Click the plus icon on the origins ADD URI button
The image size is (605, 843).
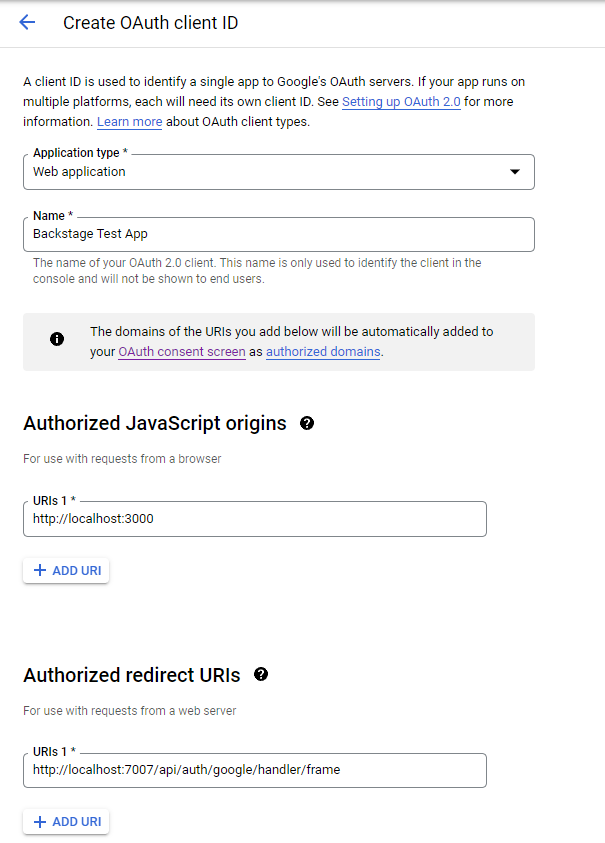pyautogui.click(x=42, y=570)
